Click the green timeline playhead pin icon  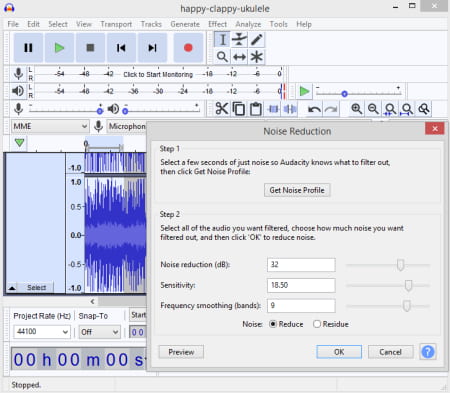click(x=20, y=143)
